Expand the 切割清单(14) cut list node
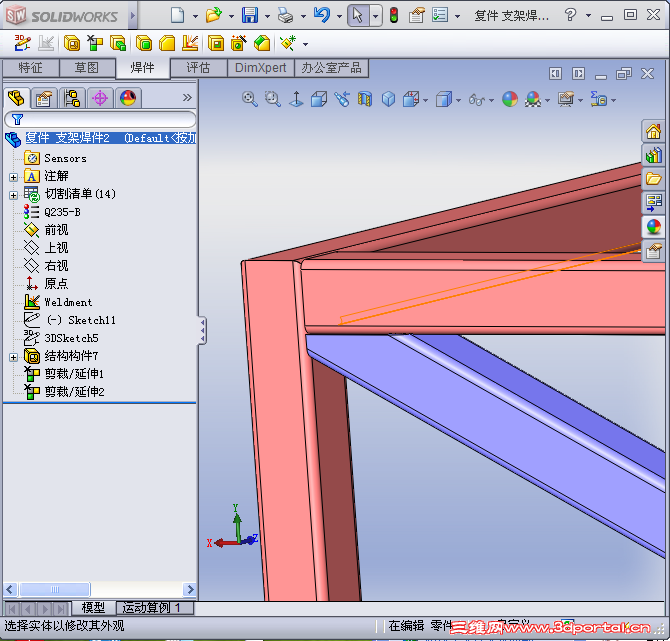 pyautogui.click(x=13, y=194)
